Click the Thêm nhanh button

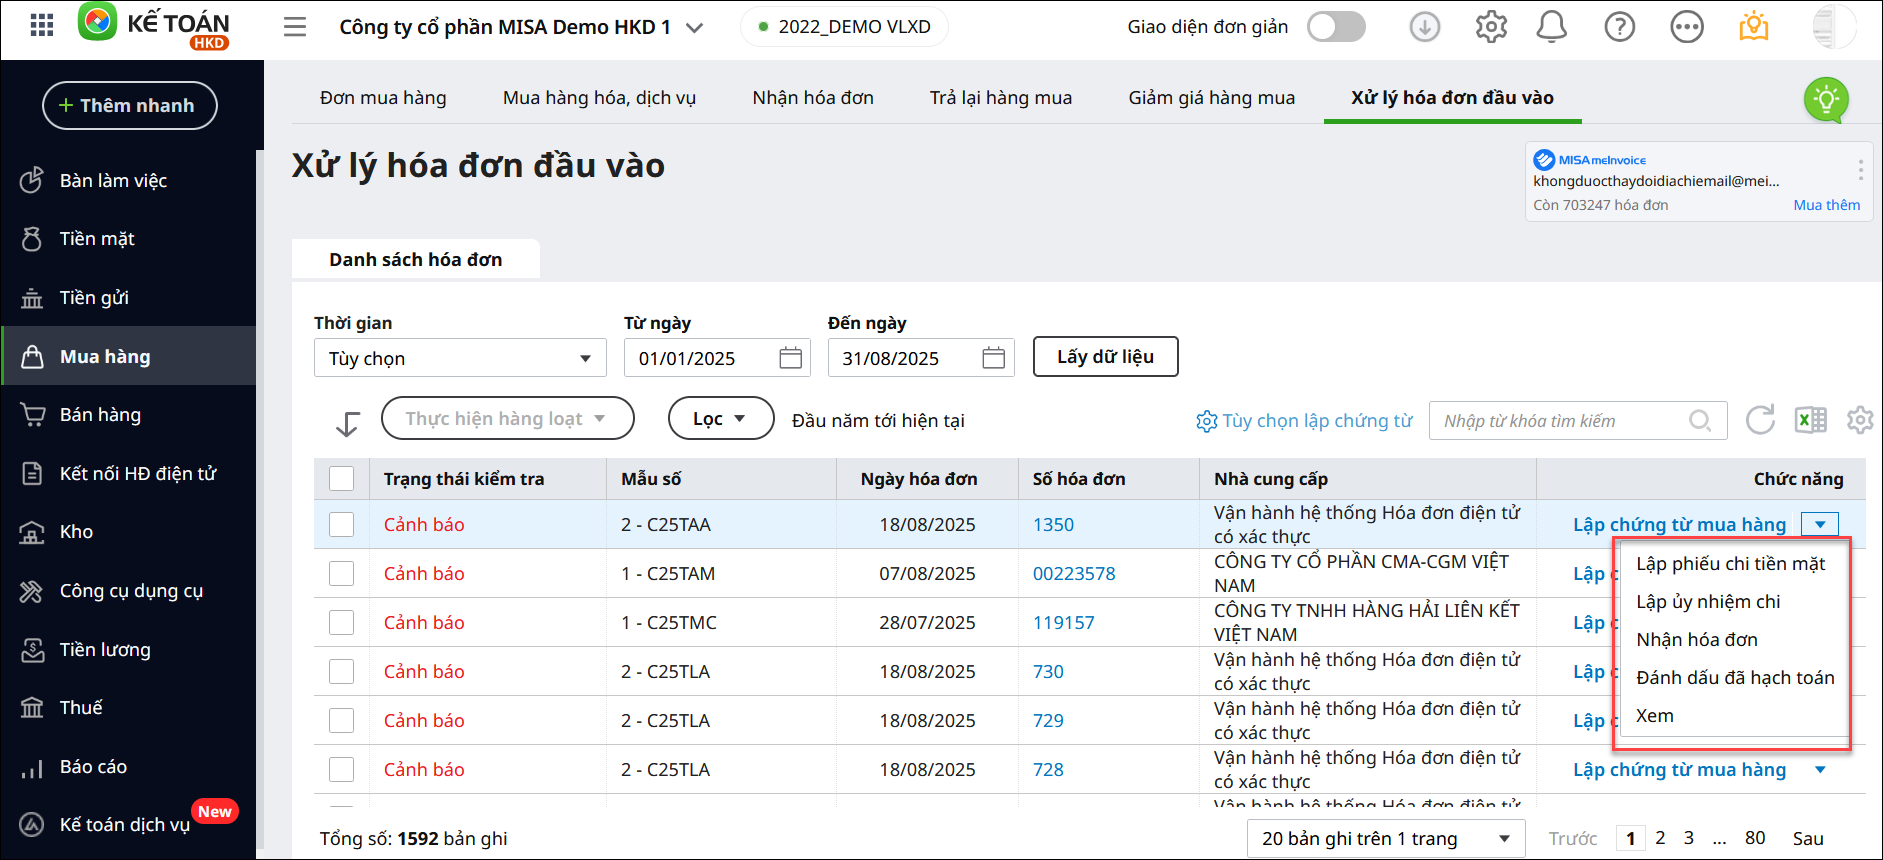click(x=130, y=106)
